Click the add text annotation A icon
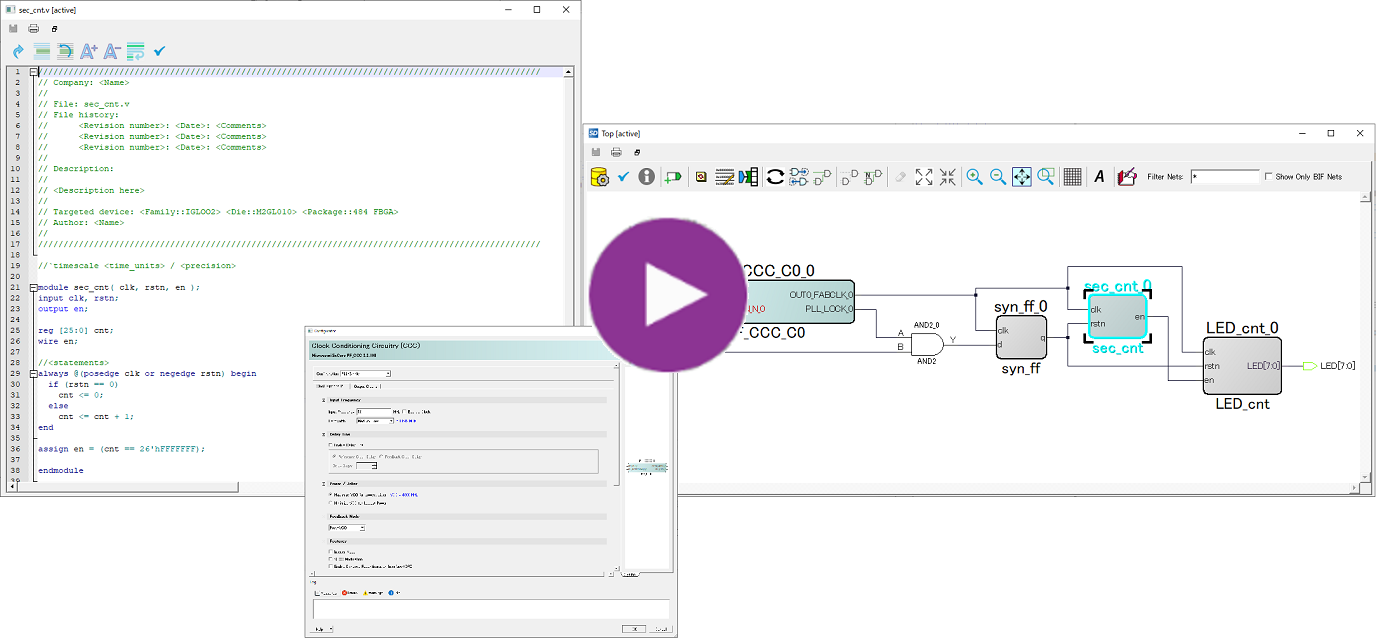 [x=1099, y=177]
